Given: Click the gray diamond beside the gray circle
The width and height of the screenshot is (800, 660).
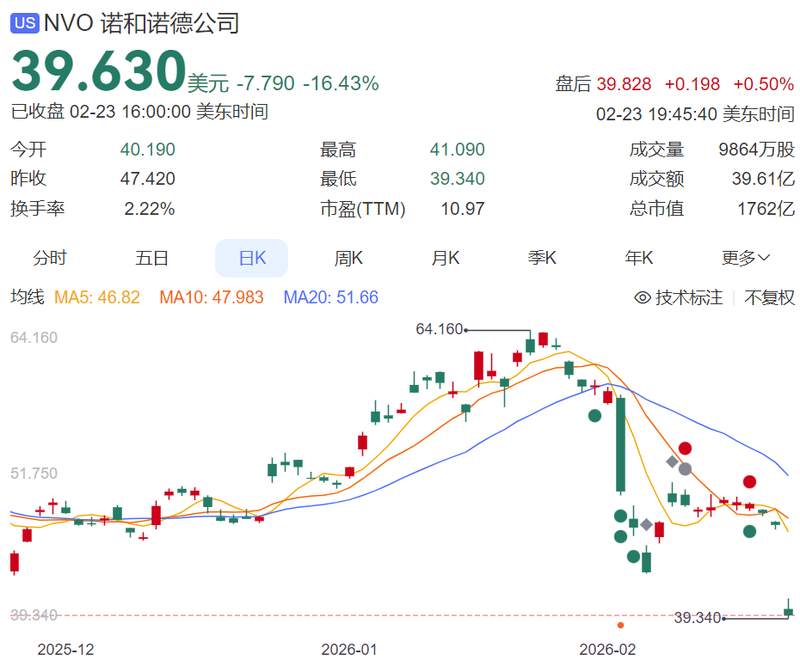Looking at the screenshot, I should (x=672, y=461).
